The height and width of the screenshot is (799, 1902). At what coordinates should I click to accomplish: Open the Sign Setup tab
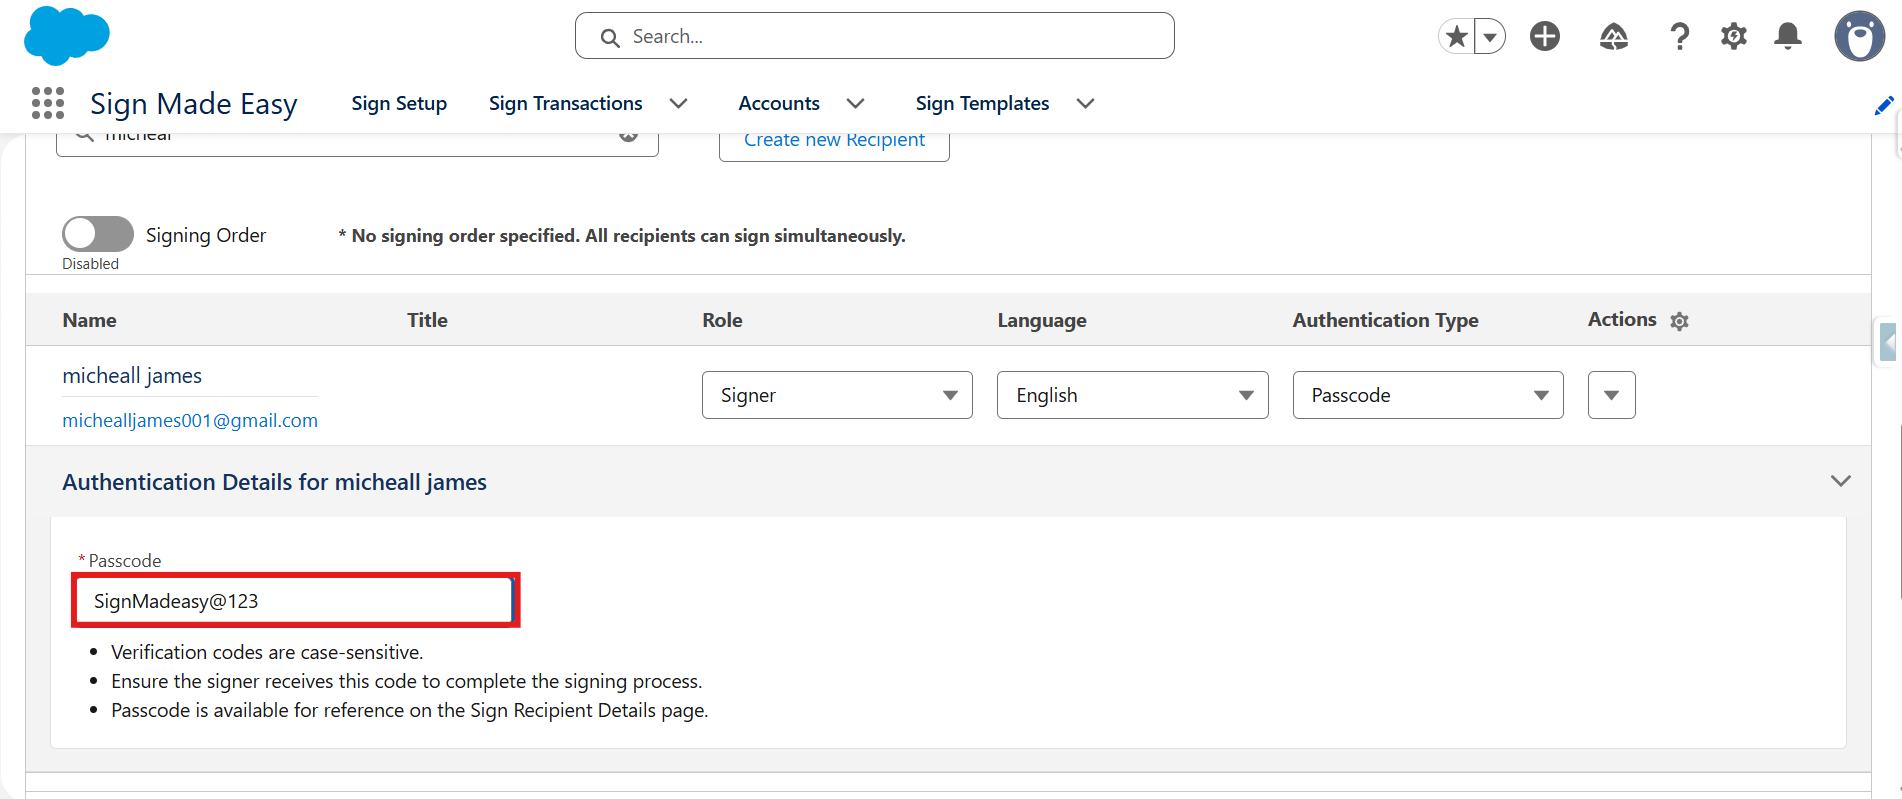click(x=399, y=103)
